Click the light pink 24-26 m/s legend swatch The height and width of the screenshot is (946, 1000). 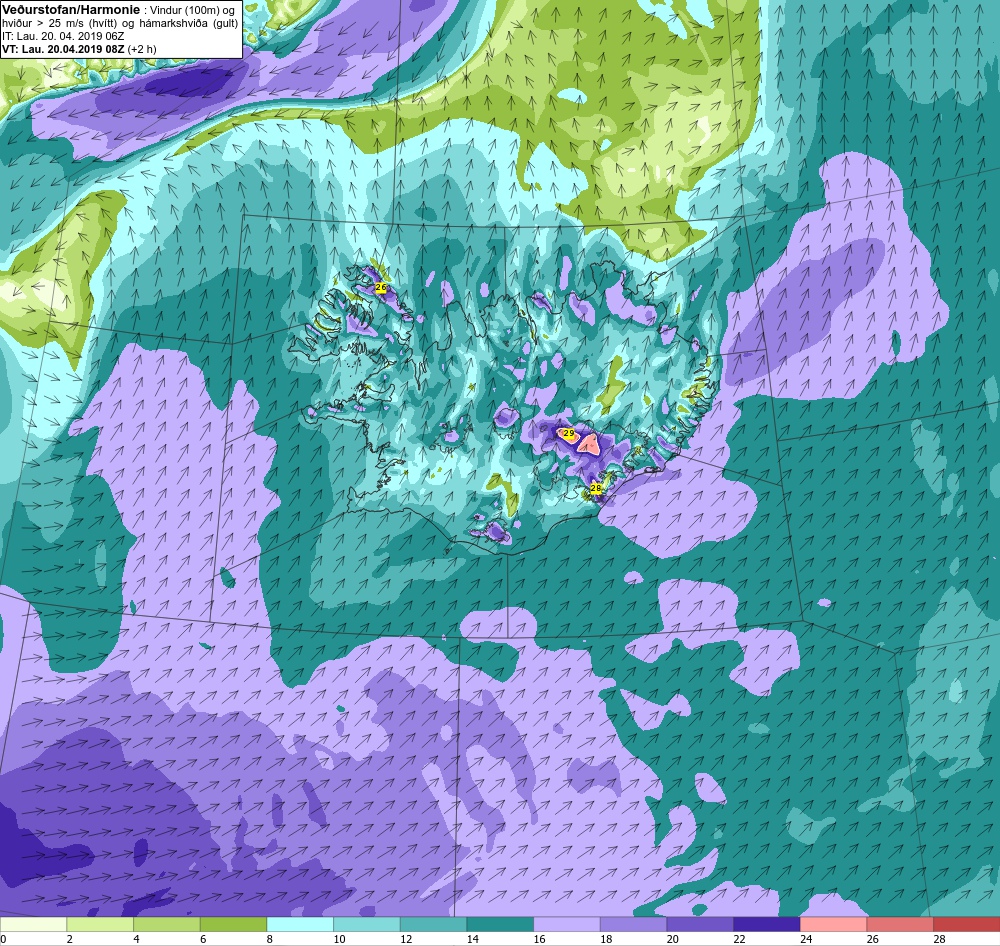click(833, 924)
